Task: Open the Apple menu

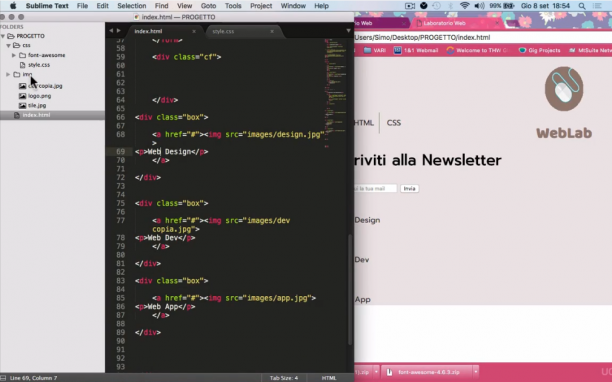Action: (13, 6)
